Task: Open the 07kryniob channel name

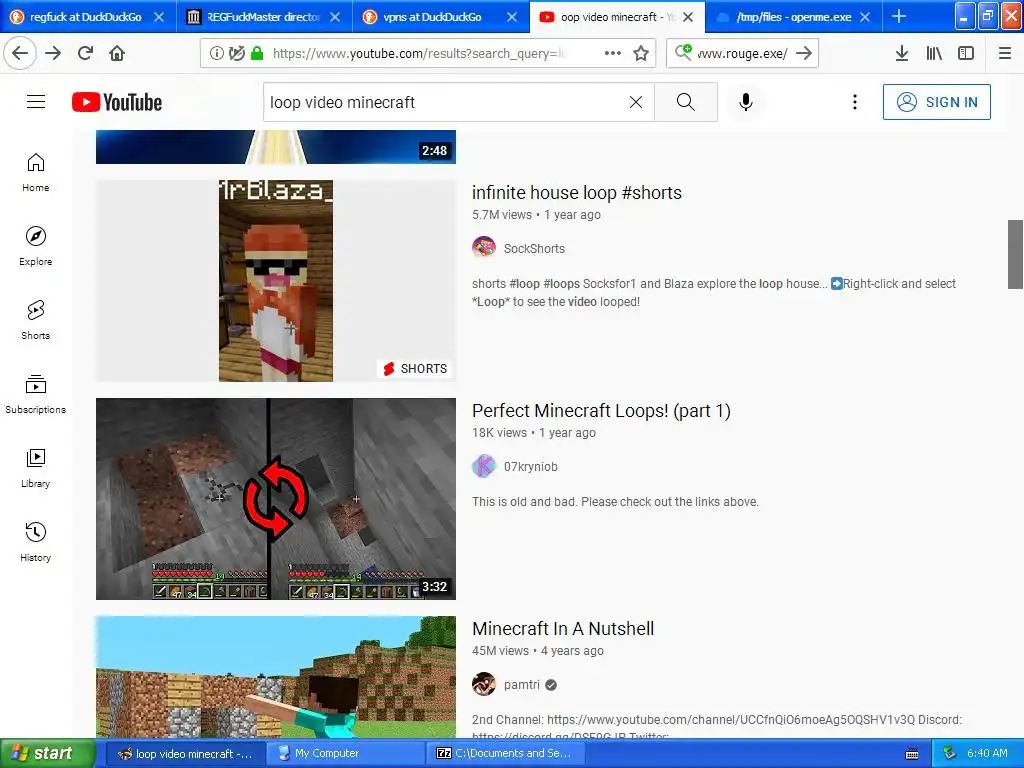Action: point(530,466)
